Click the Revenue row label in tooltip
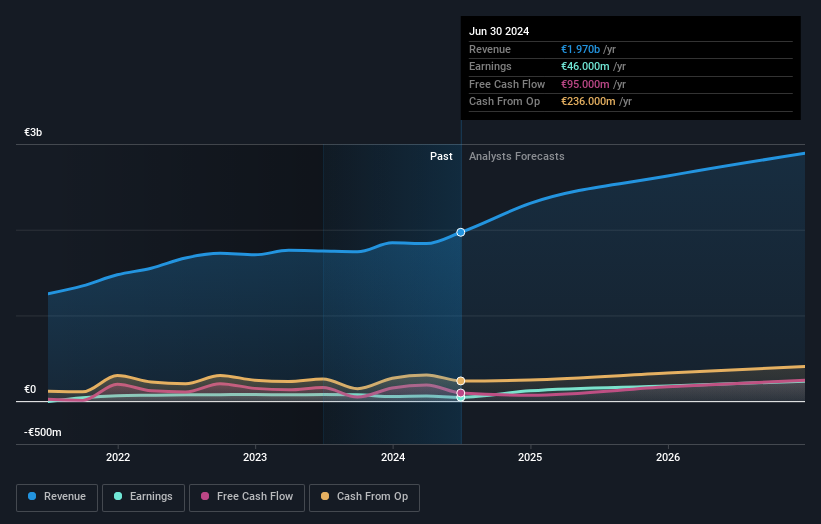 coord(490,49)
